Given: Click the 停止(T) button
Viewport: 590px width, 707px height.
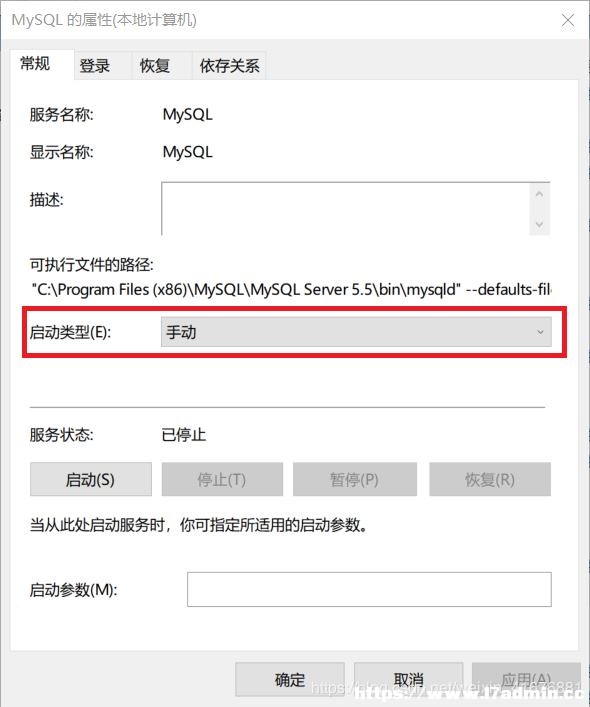Looking at the screenshot, I should click(222, 479).
